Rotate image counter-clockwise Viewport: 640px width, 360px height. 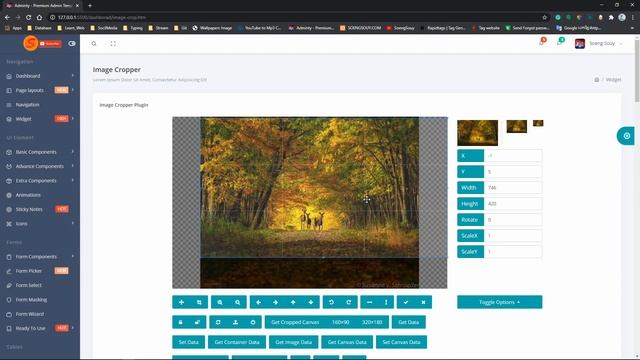(331, 302)
